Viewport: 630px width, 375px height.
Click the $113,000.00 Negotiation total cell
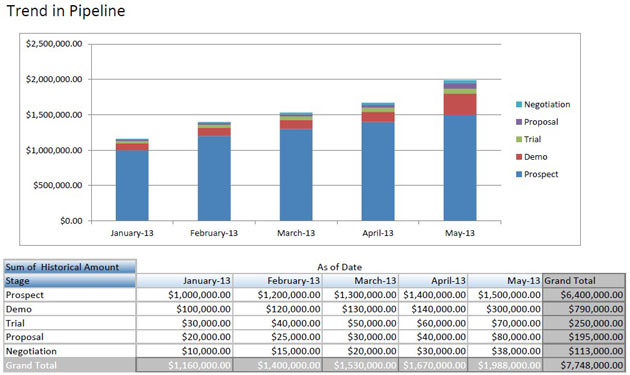coord(584,351)
